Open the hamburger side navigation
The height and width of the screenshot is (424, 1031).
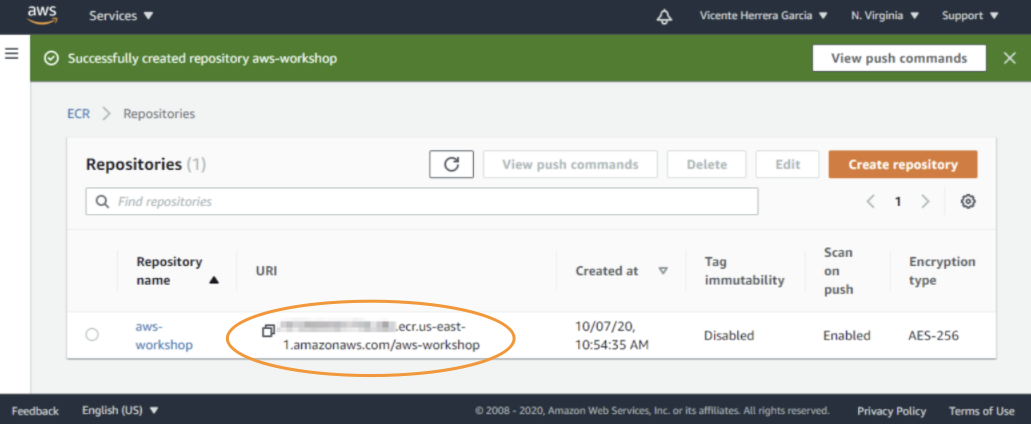coord(11,53)
